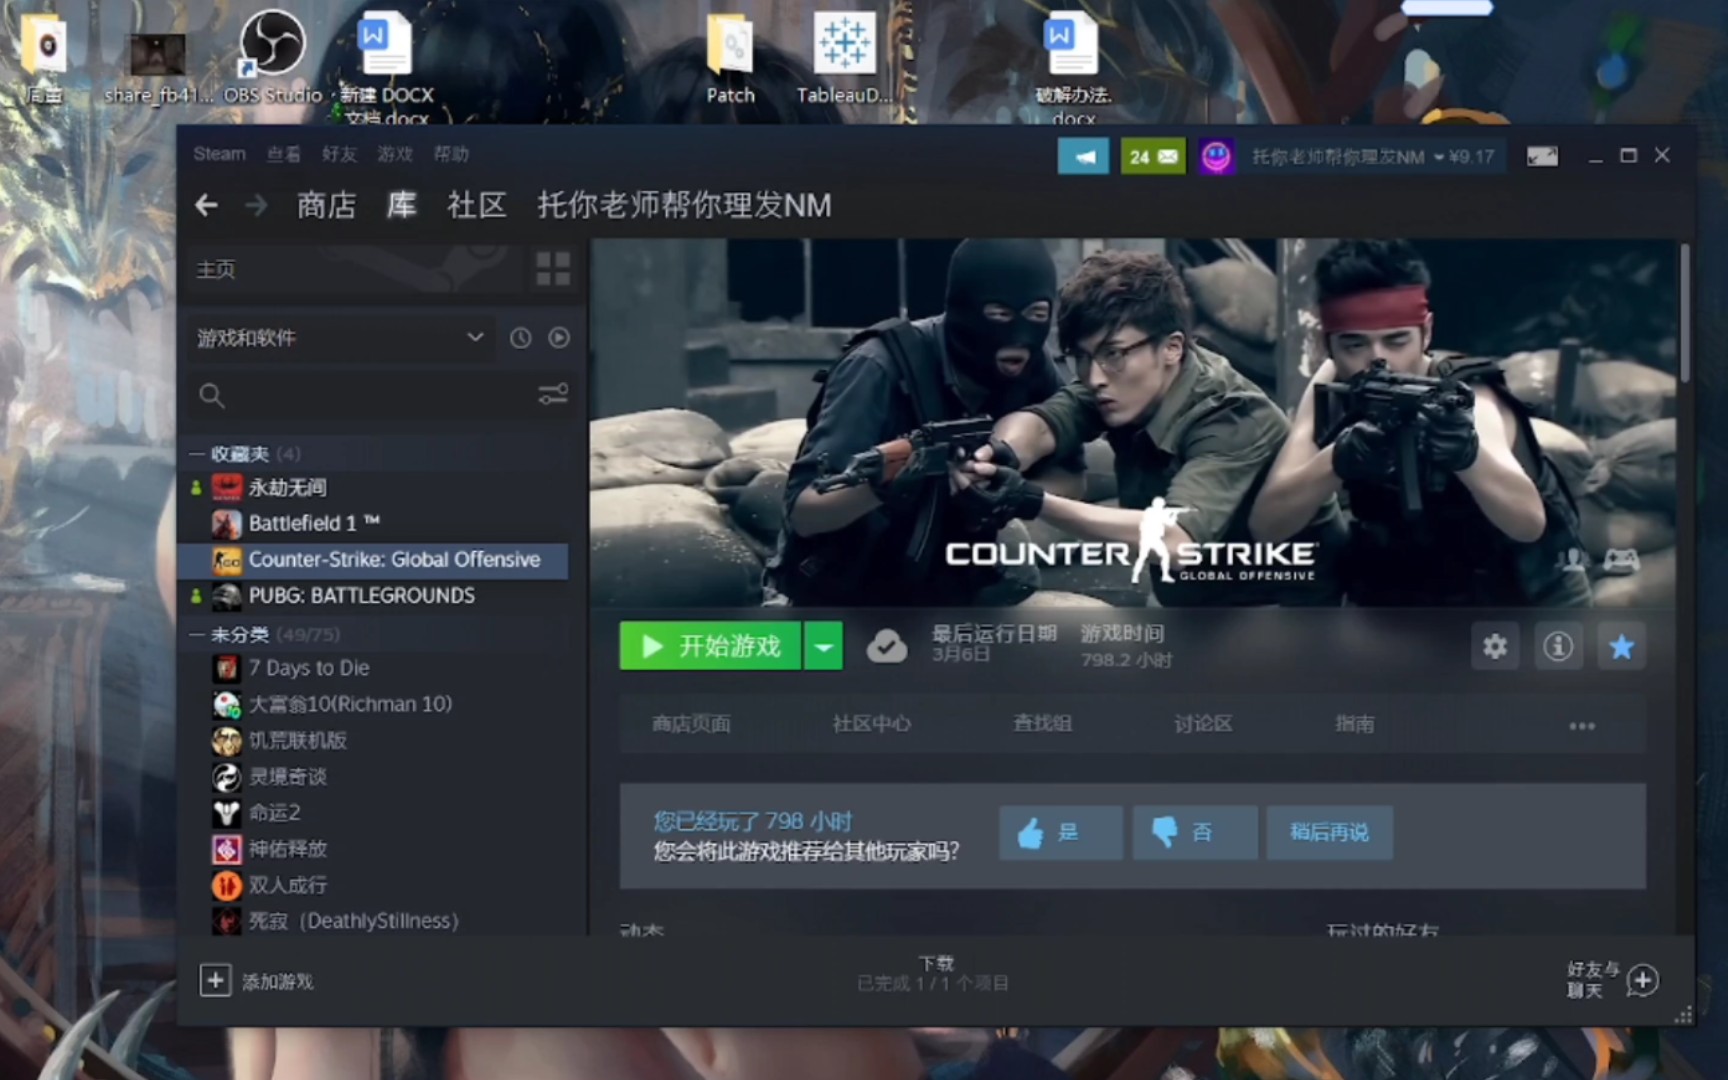The width and height of the screenshot is (1728, 1080).
Task: Click the cloud sync status icon
Action: 888,645
